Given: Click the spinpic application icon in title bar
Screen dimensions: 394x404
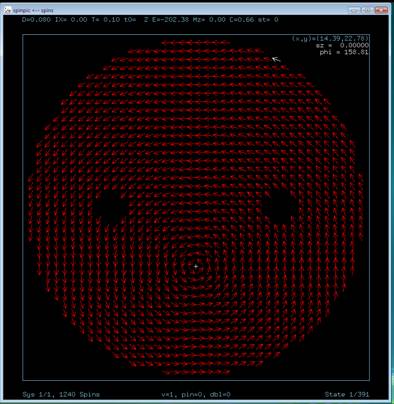Looking at the screenshot, I should coord(7,10).
